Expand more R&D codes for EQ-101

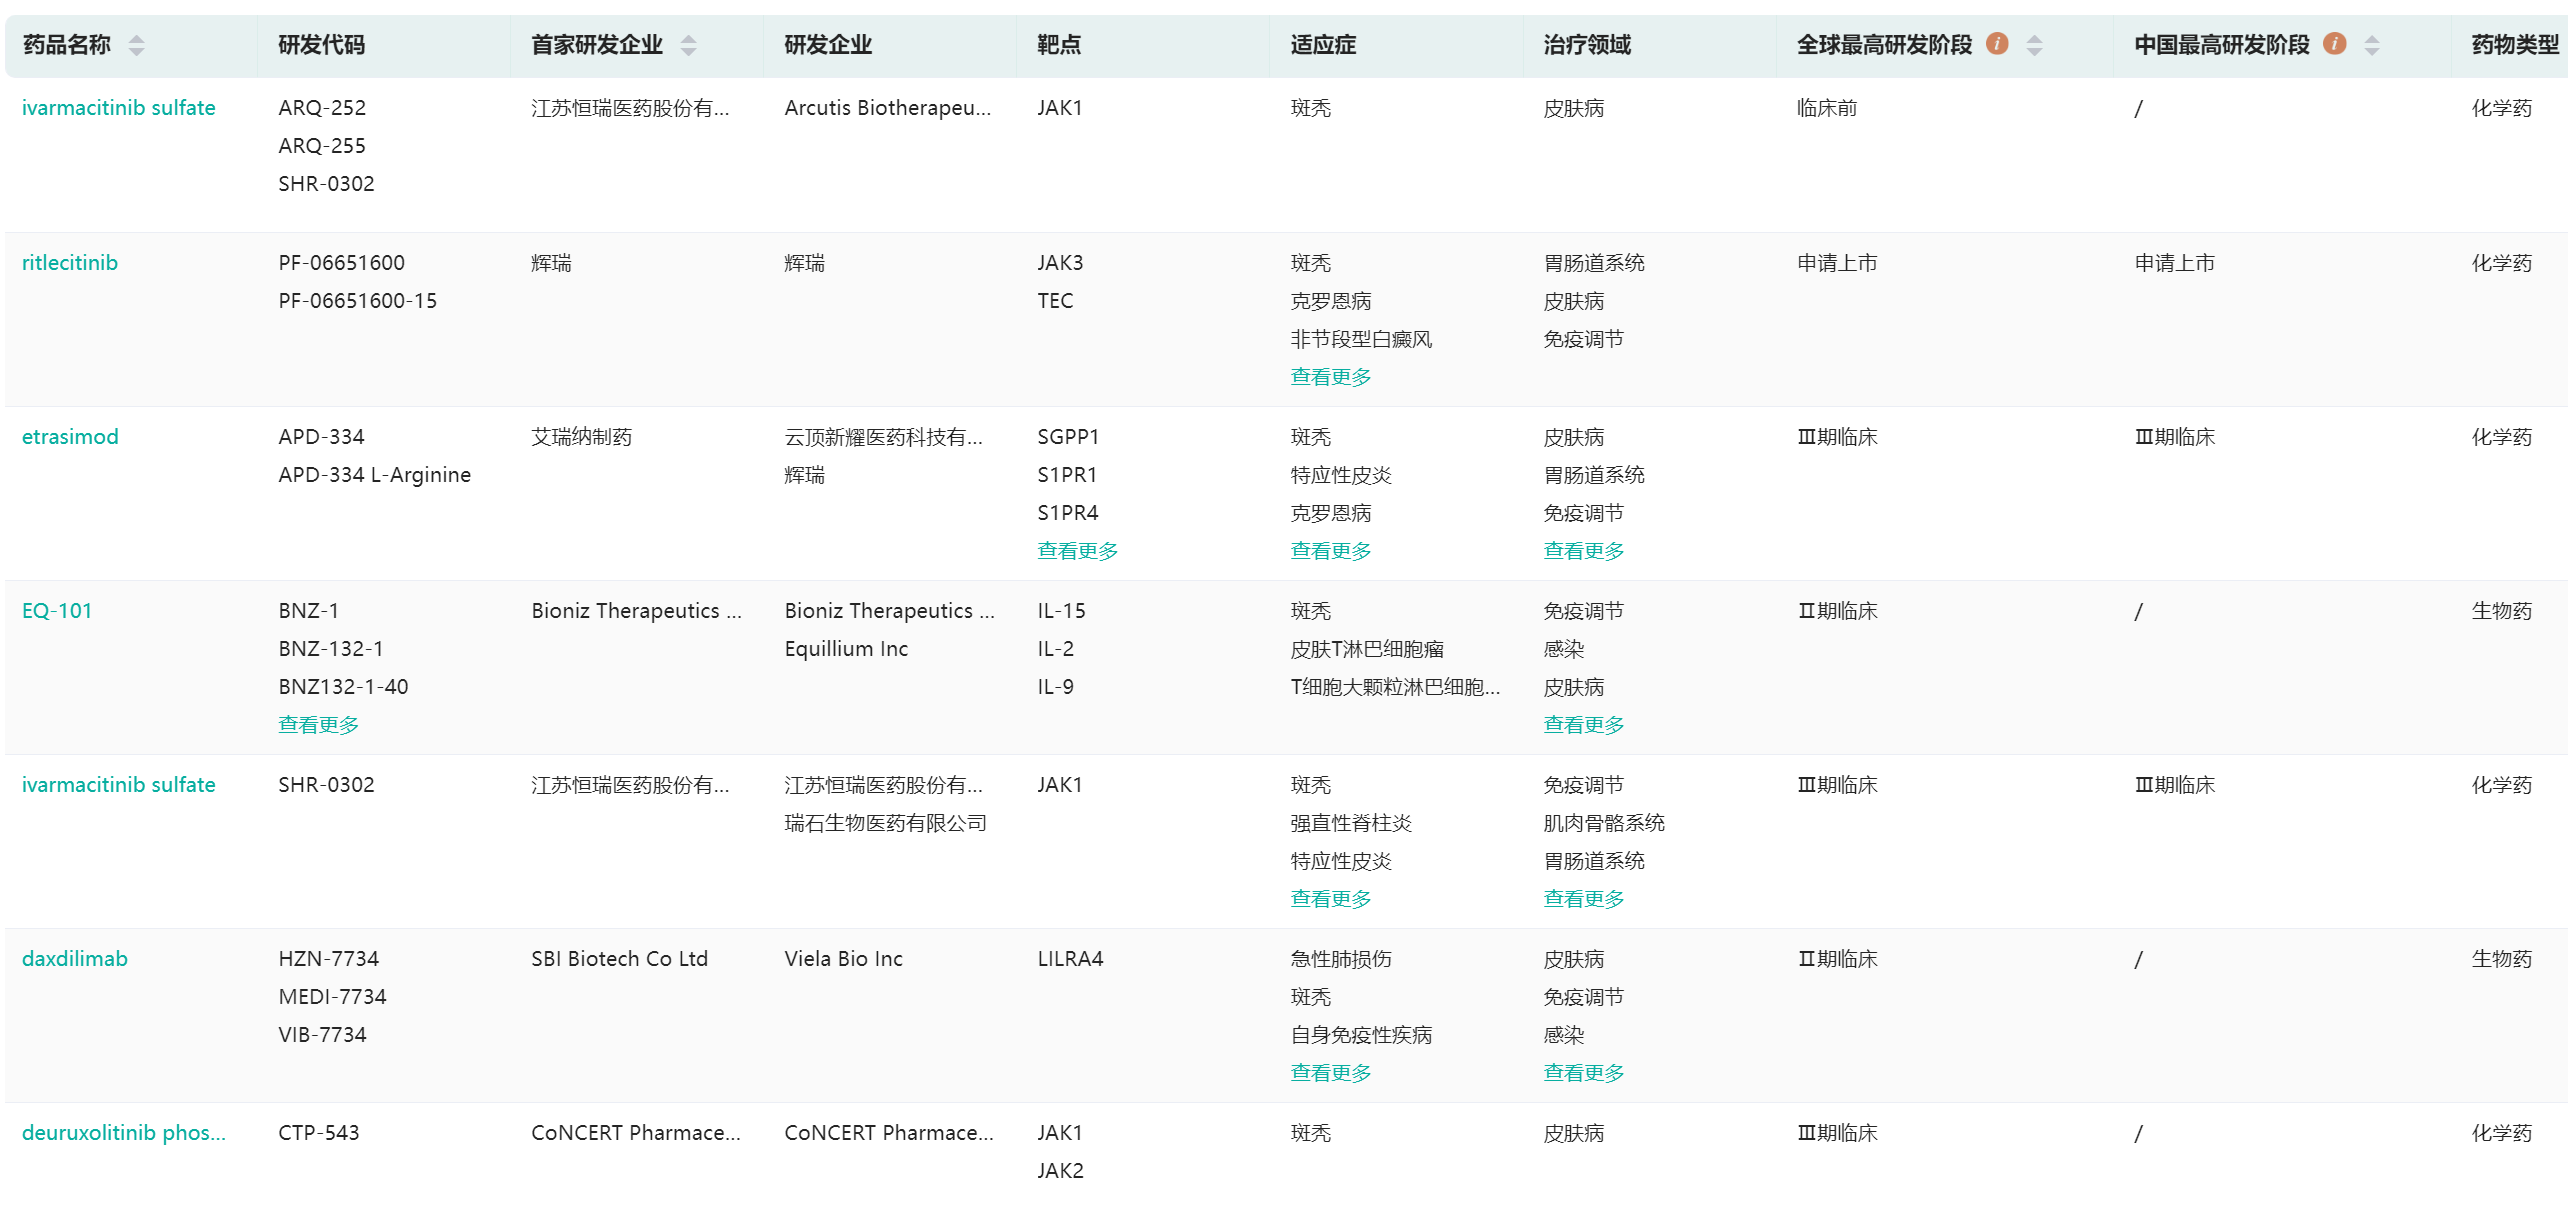318,725
